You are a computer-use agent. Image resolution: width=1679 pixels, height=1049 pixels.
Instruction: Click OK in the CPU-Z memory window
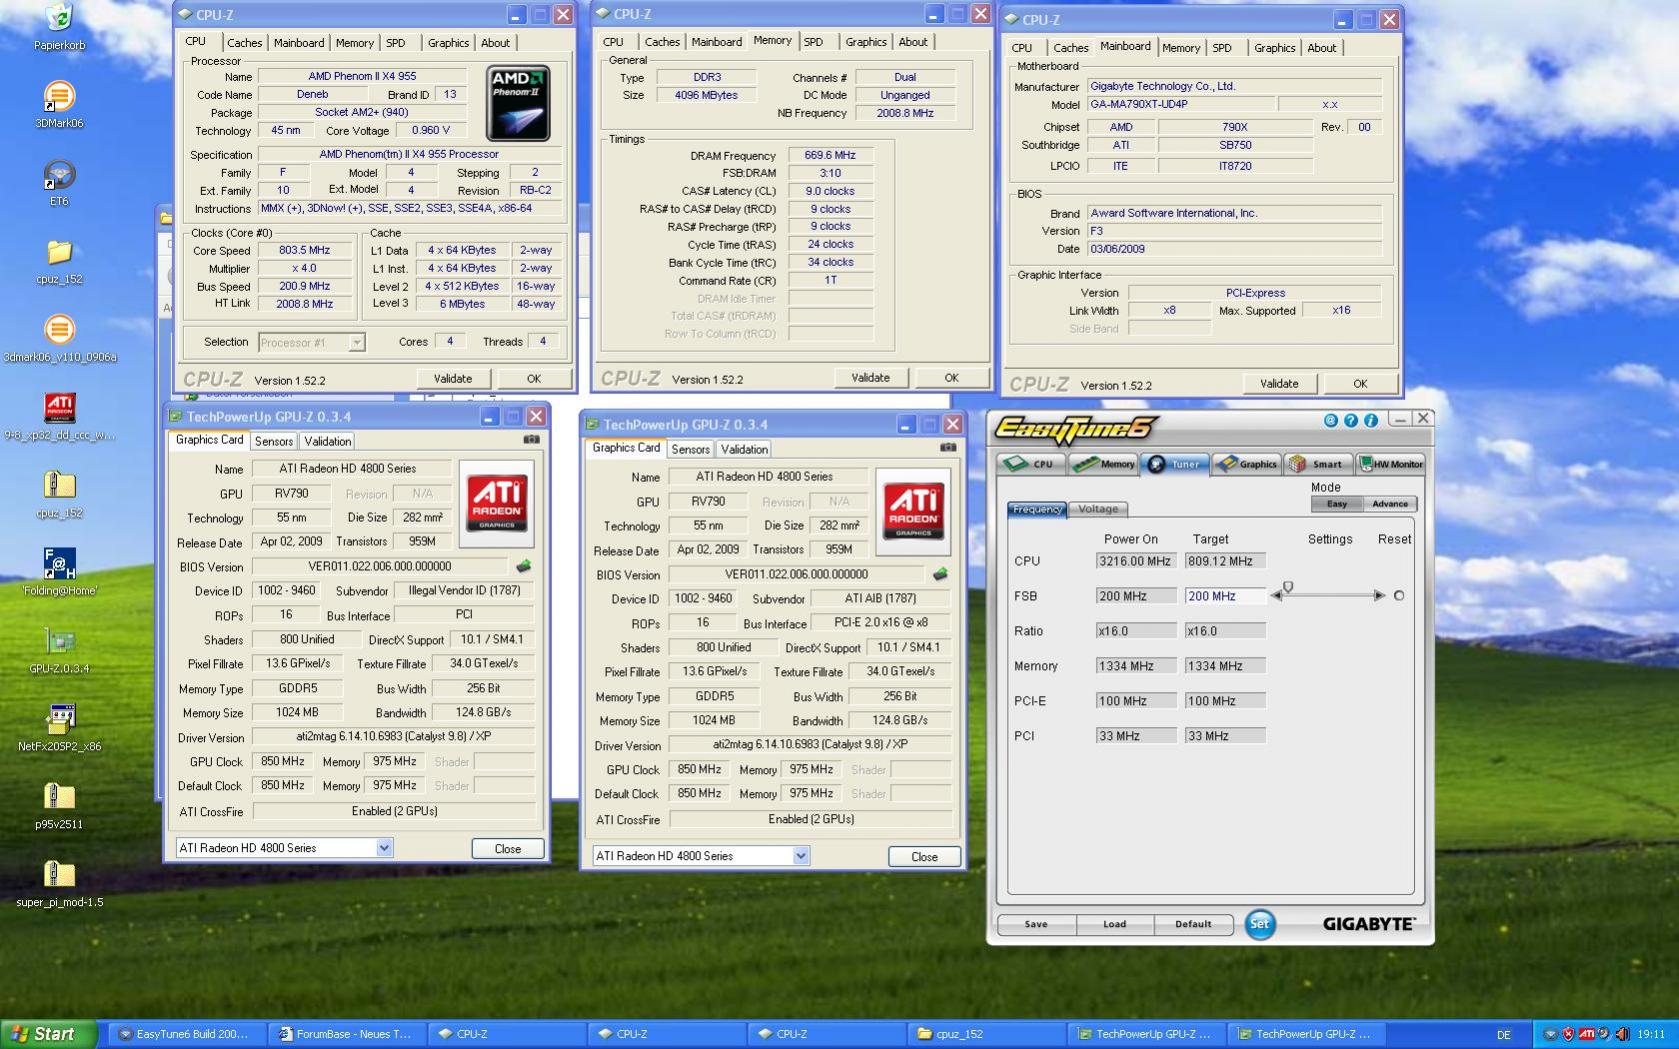(x=952, y=378)
